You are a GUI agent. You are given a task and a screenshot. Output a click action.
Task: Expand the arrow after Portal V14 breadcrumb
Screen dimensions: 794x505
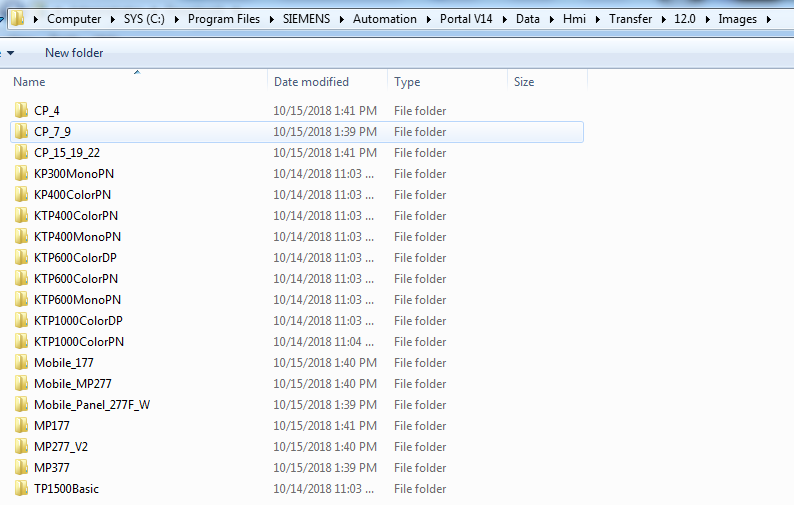(x=504, y=19)
